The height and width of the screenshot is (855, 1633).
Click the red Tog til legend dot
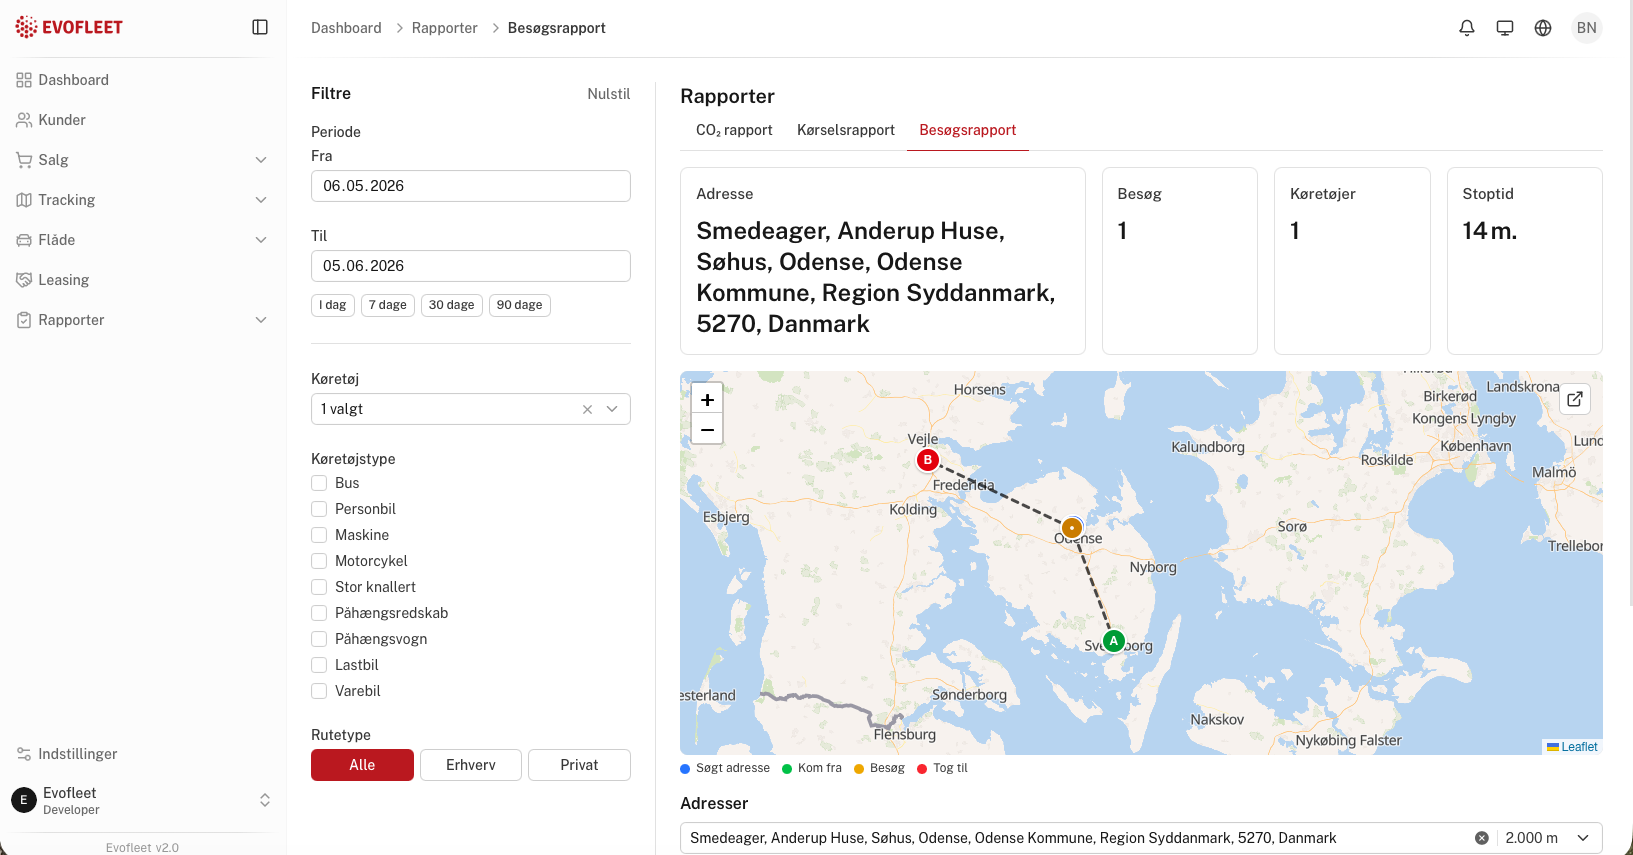[x=922, y=769]
